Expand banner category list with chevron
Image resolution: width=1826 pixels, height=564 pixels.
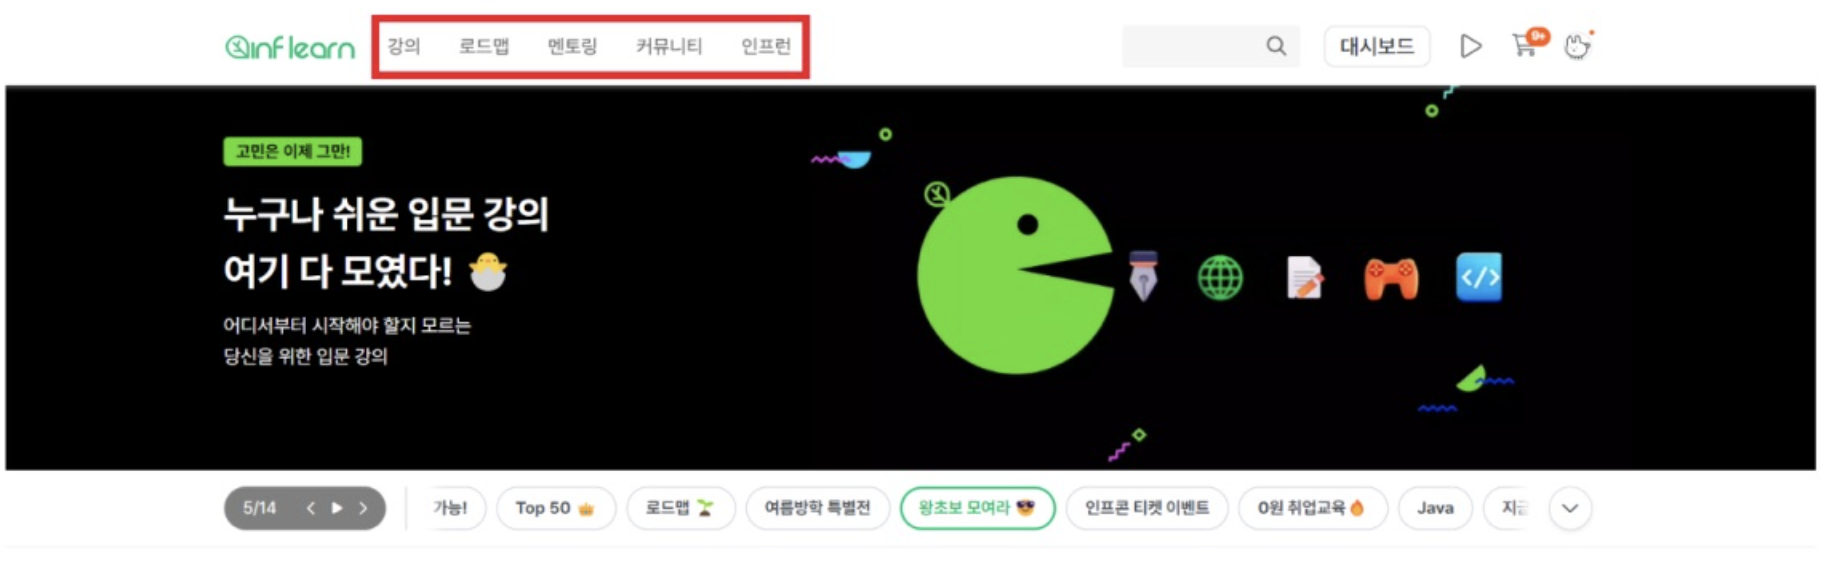coord(1570,508)
